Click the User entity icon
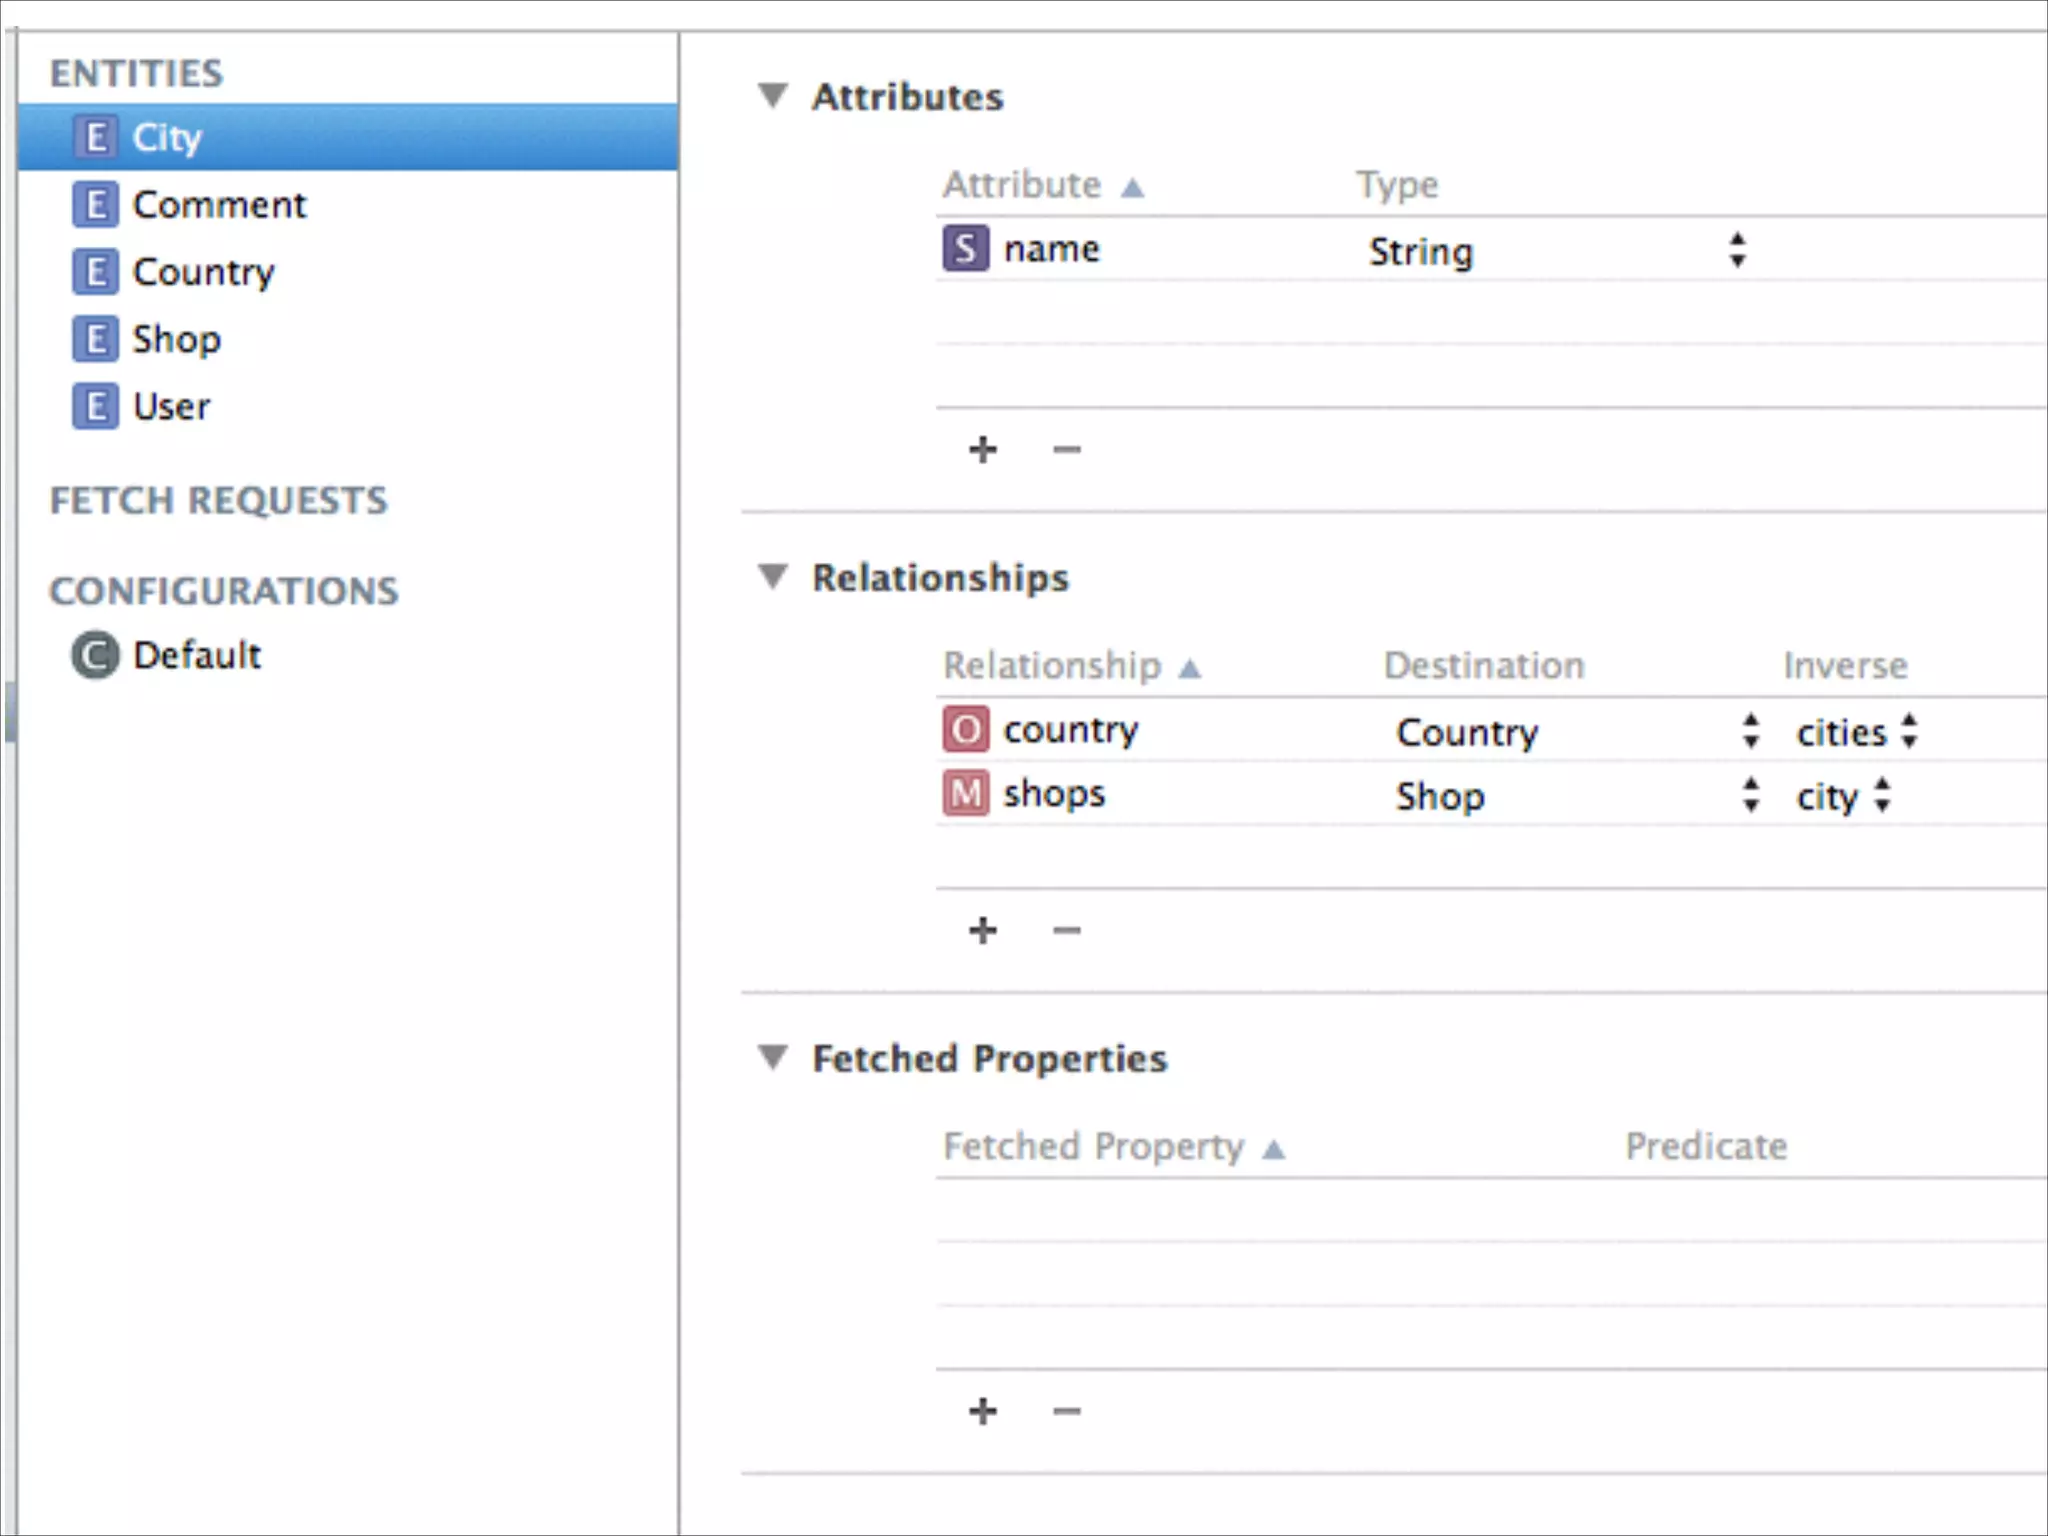Screen dimensions: 2048x1536 click(95, 406)
